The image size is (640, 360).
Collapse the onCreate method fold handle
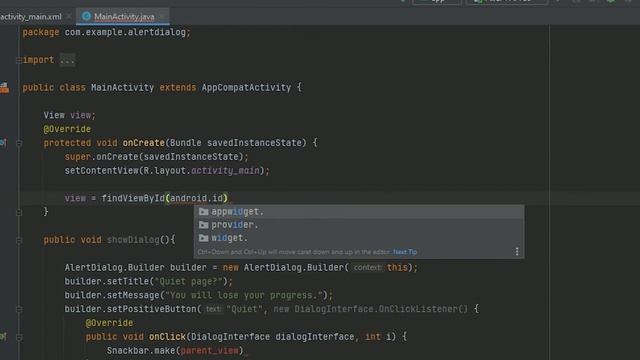(19, 143)
